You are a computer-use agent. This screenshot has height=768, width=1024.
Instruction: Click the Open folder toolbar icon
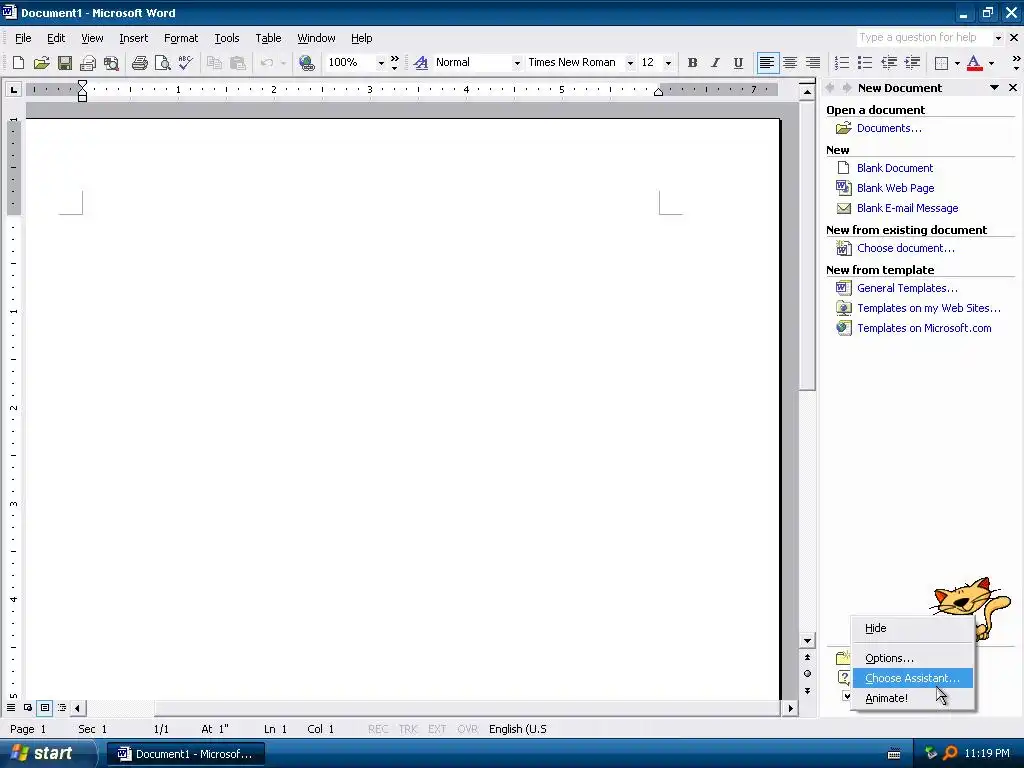pos(42,63)
